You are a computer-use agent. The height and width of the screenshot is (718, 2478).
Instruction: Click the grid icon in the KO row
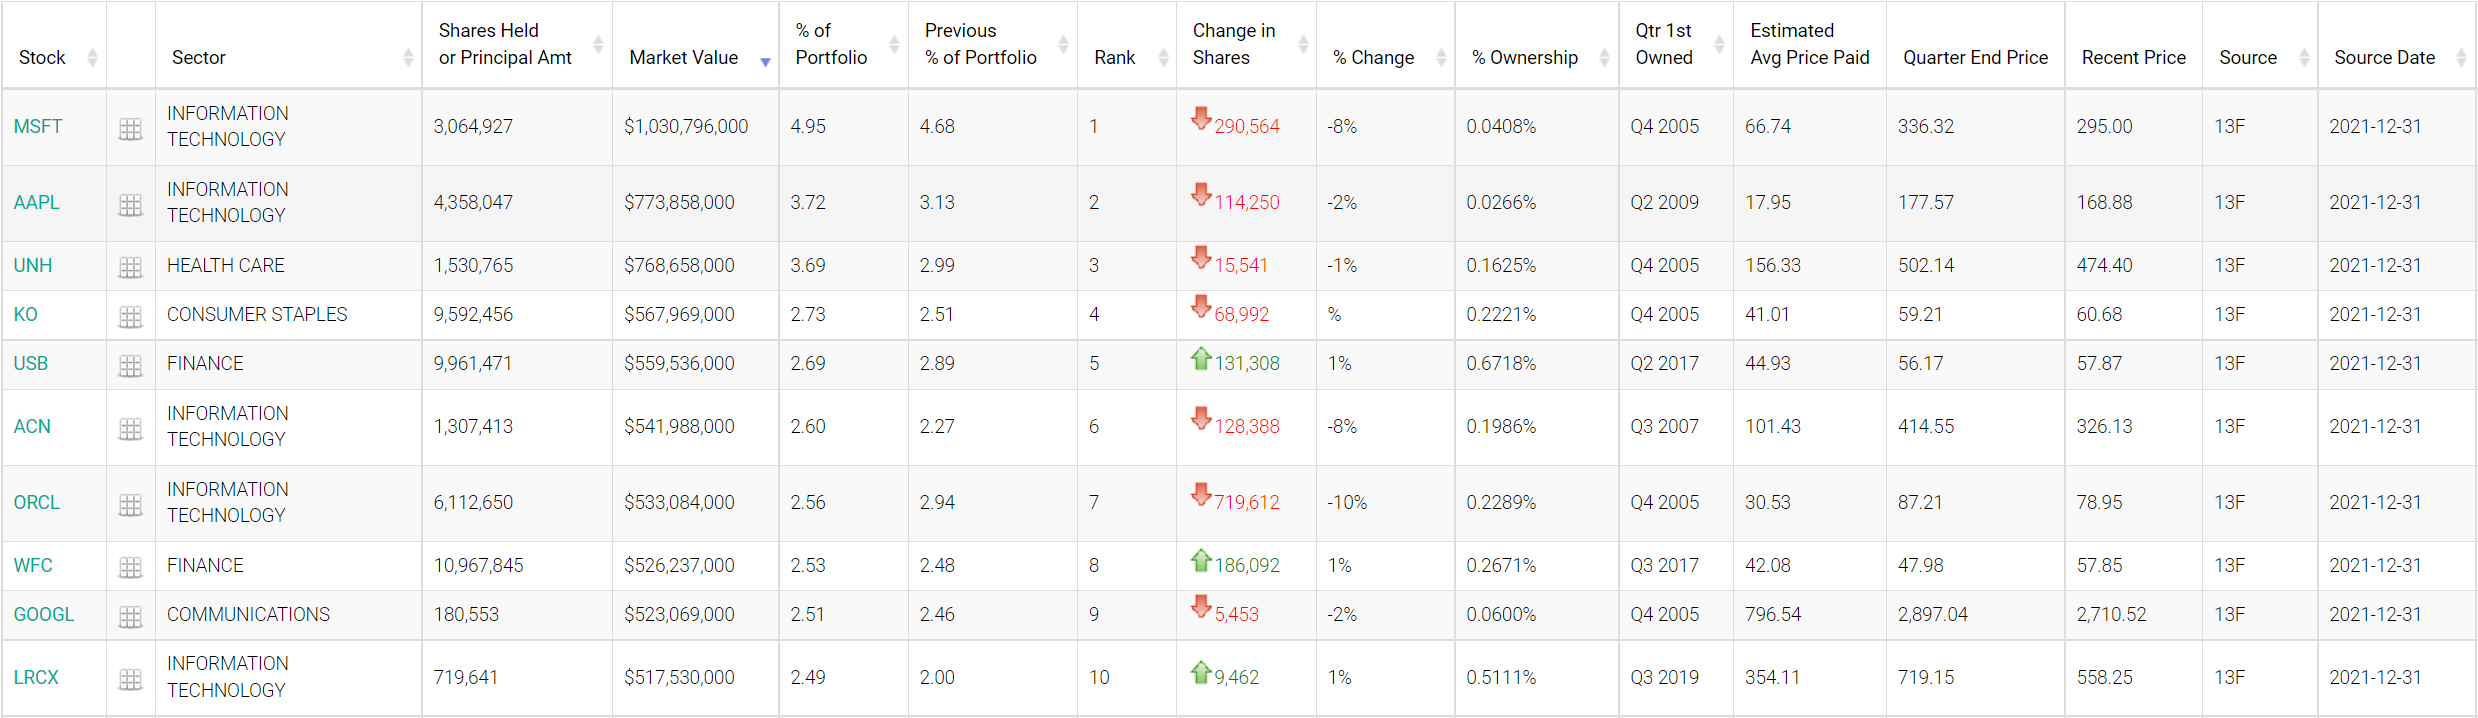[130, 317]
